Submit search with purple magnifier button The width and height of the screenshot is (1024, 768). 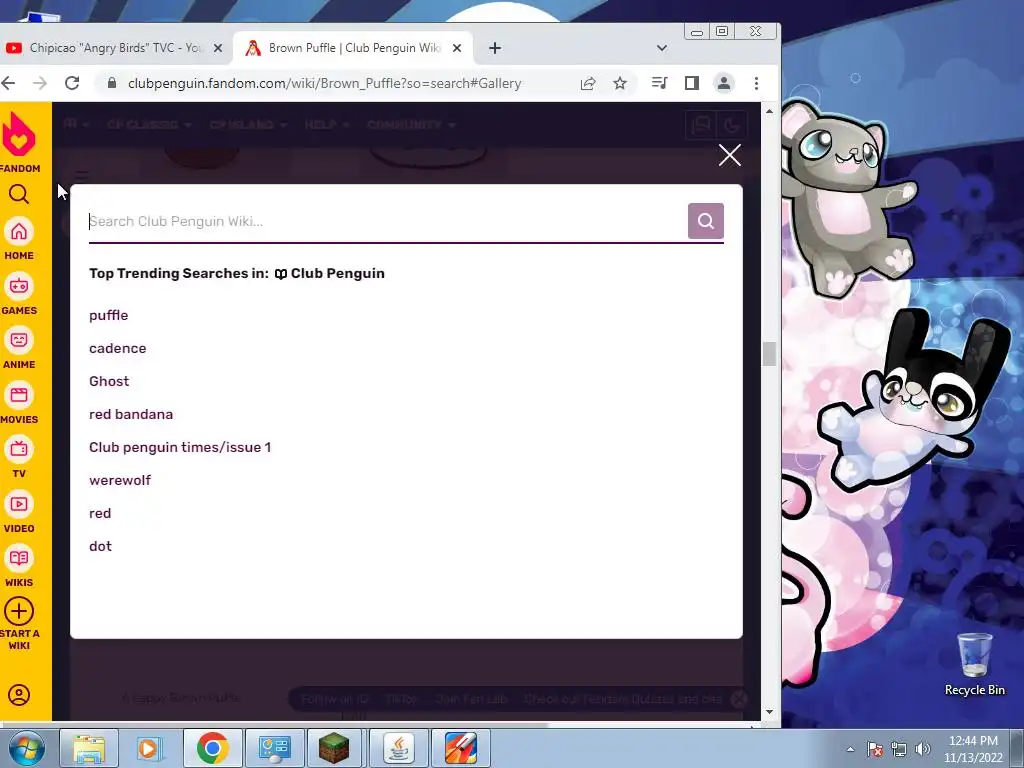(705, 221)
